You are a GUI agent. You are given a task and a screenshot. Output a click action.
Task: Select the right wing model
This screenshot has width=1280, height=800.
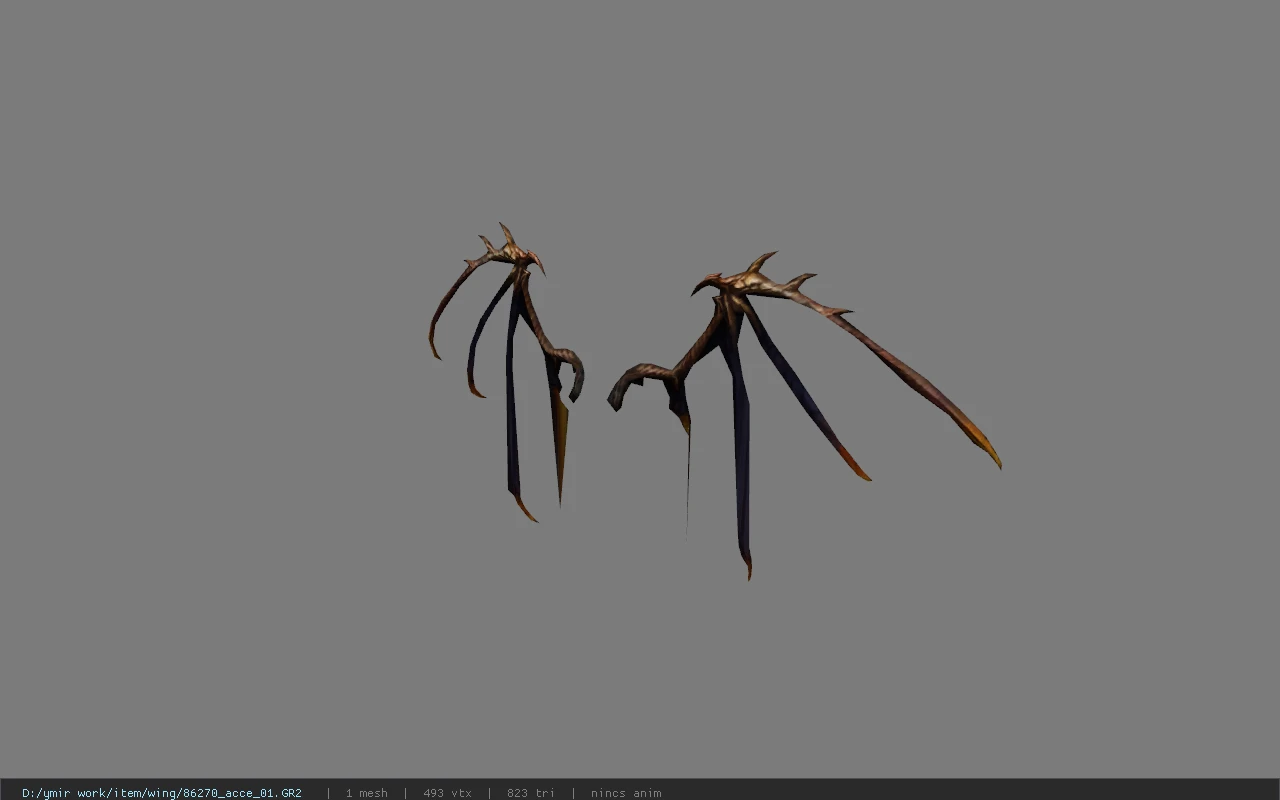pyautogui.click(x=804, y=415)
